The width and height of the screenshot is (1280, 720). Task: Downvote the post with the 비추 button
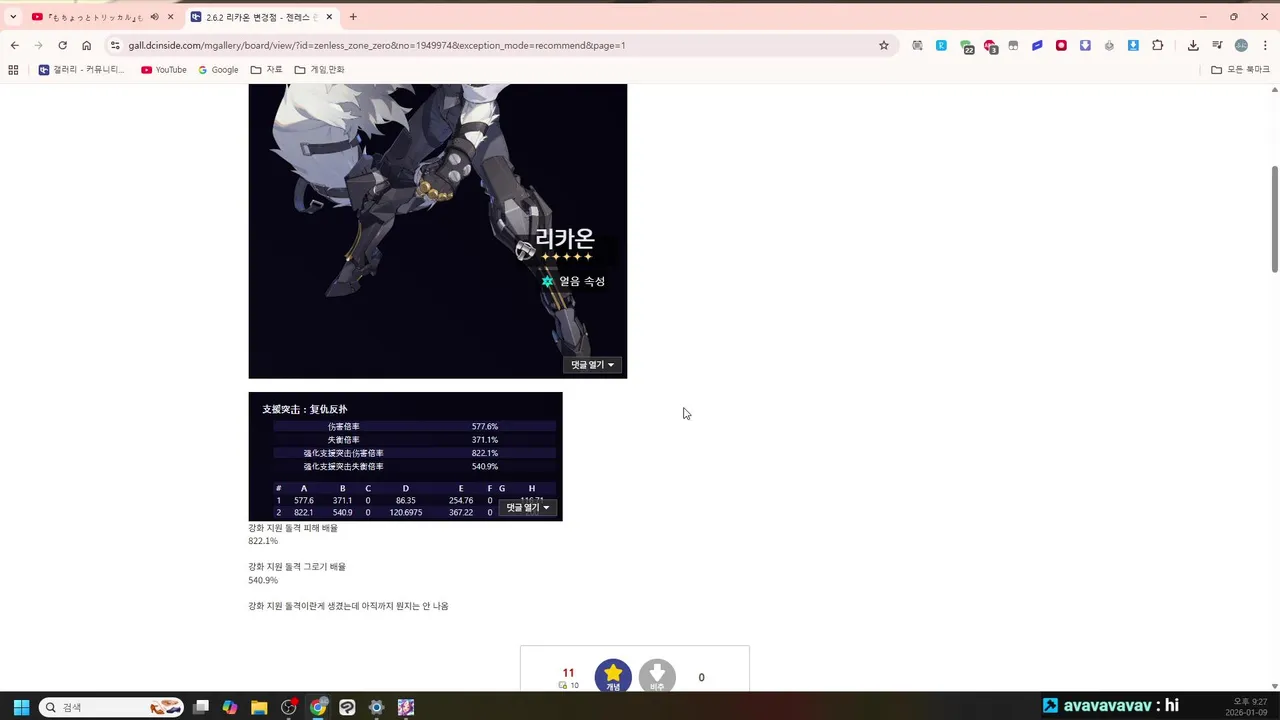click(x=657, y=676)
